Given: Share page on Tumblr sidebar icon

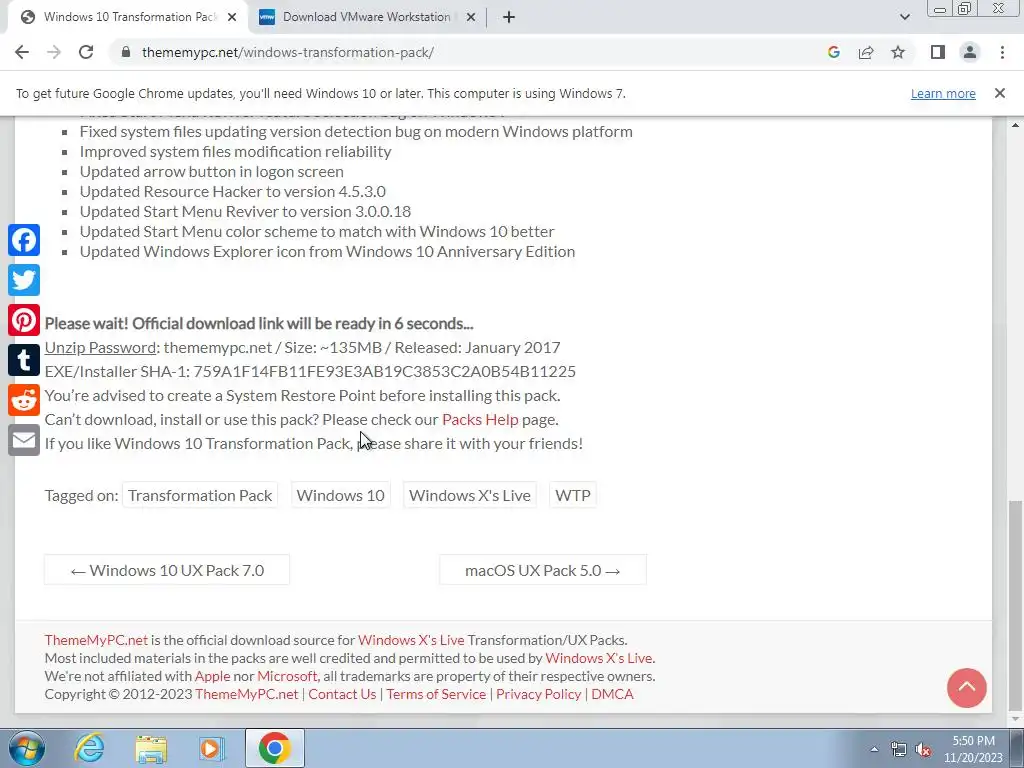Looking at the screenshot, I should click(24, 360).
